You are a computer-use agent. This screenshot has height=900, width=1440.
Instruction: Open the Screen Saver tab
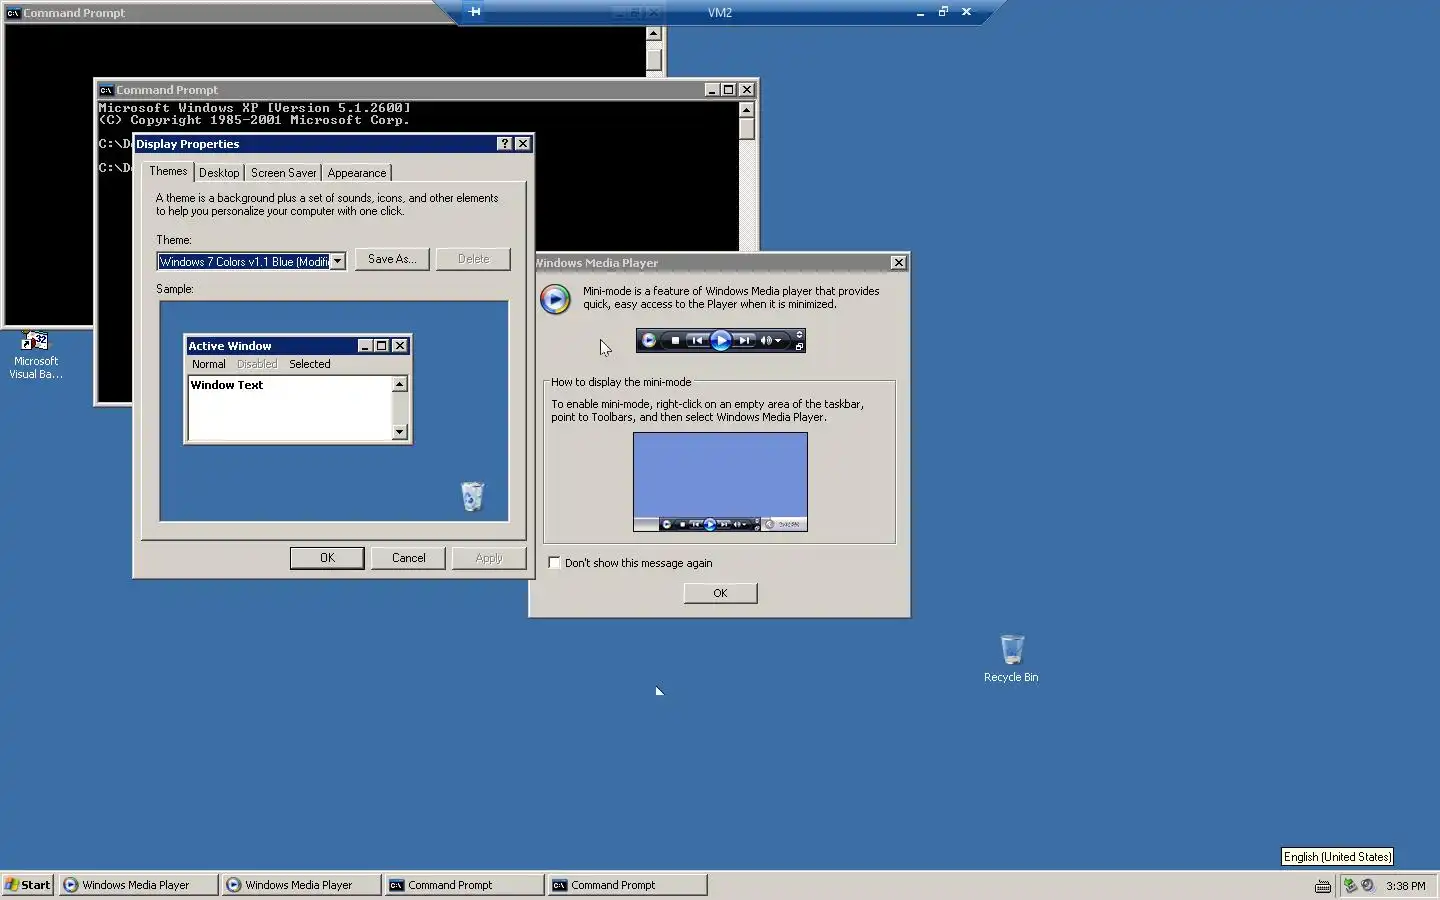pos(283,173)
